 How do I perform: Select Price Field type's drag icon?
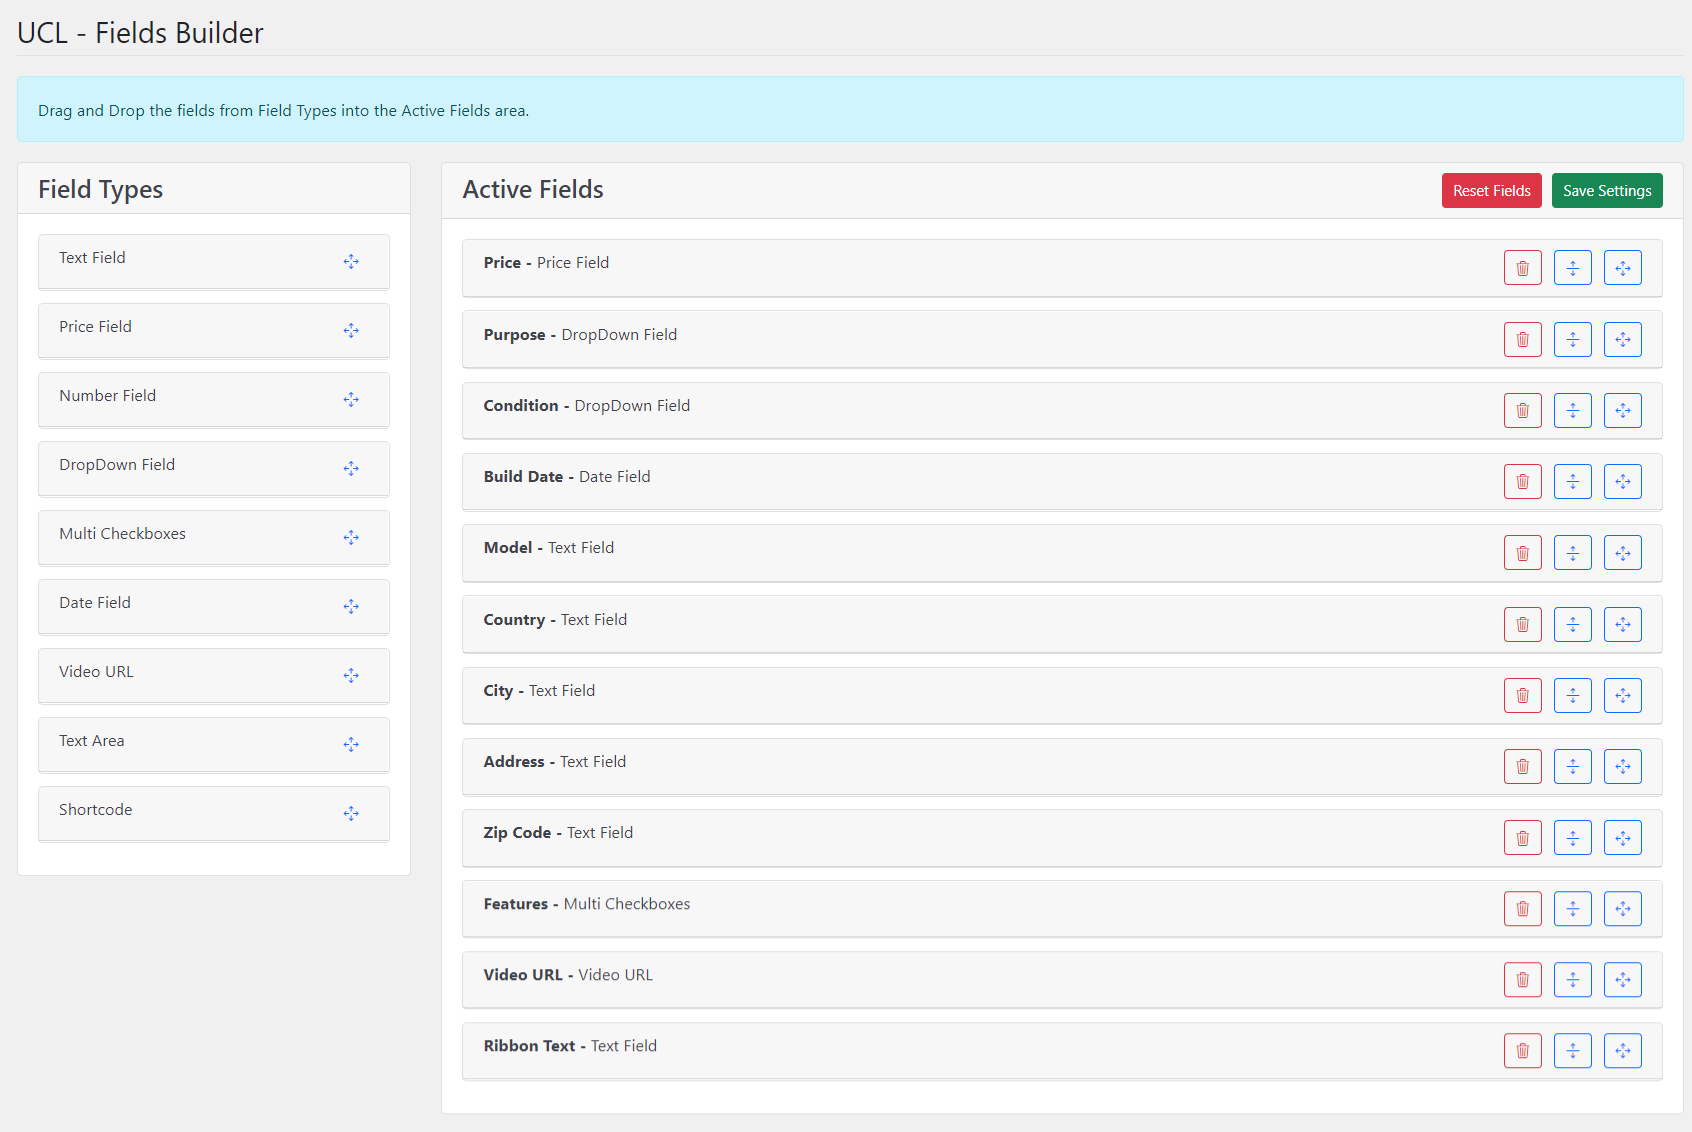351,330
